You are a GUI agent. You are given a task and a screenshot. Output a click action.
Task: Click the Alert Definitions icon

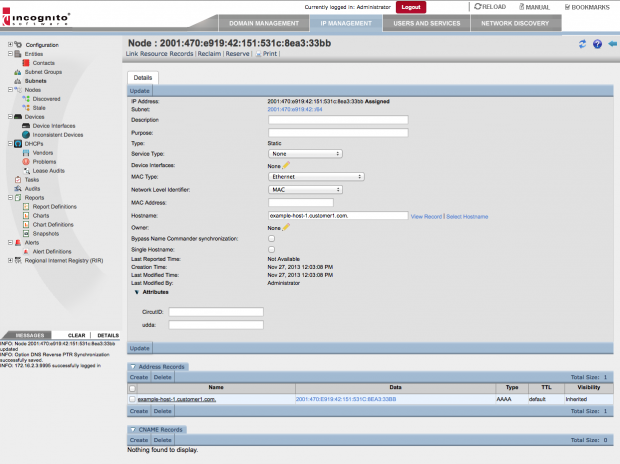point(26,252)
